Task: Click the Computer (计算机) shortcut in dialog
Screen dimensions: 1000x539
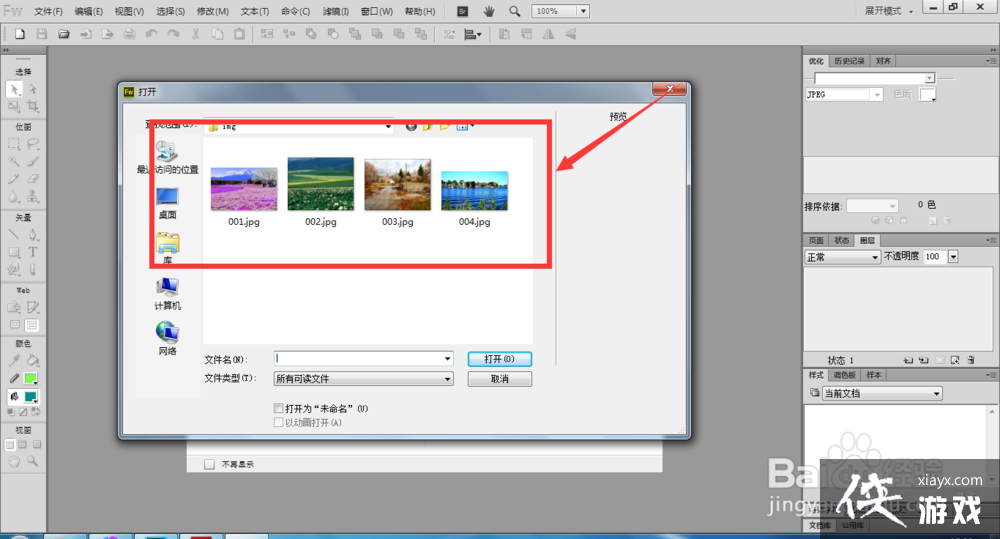Action: pos(167,293)
